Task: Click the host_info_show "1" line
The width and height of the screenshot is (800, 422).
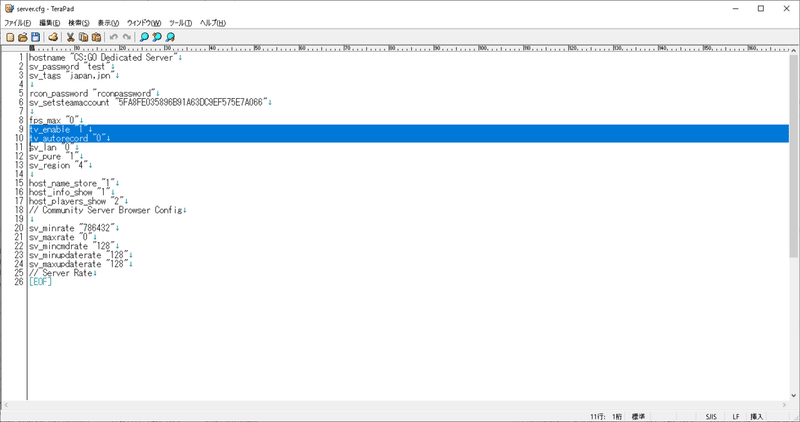Action: [x=70, y=192]
